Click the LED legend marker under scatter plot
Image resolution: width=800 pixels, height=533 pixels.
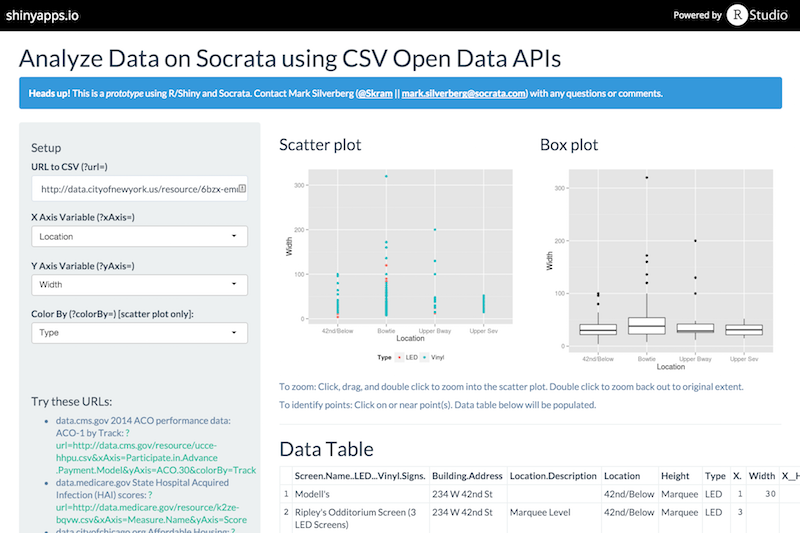point(401,356)
